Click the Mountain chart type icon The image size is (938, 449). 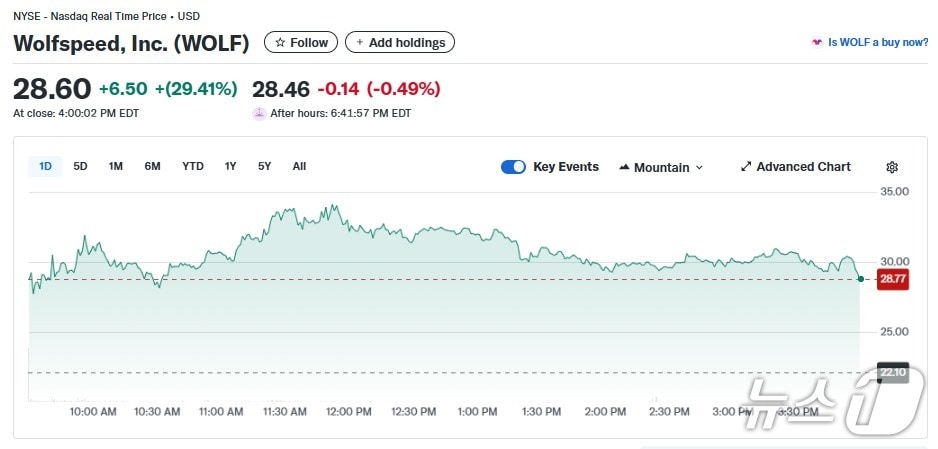point(624,167)
